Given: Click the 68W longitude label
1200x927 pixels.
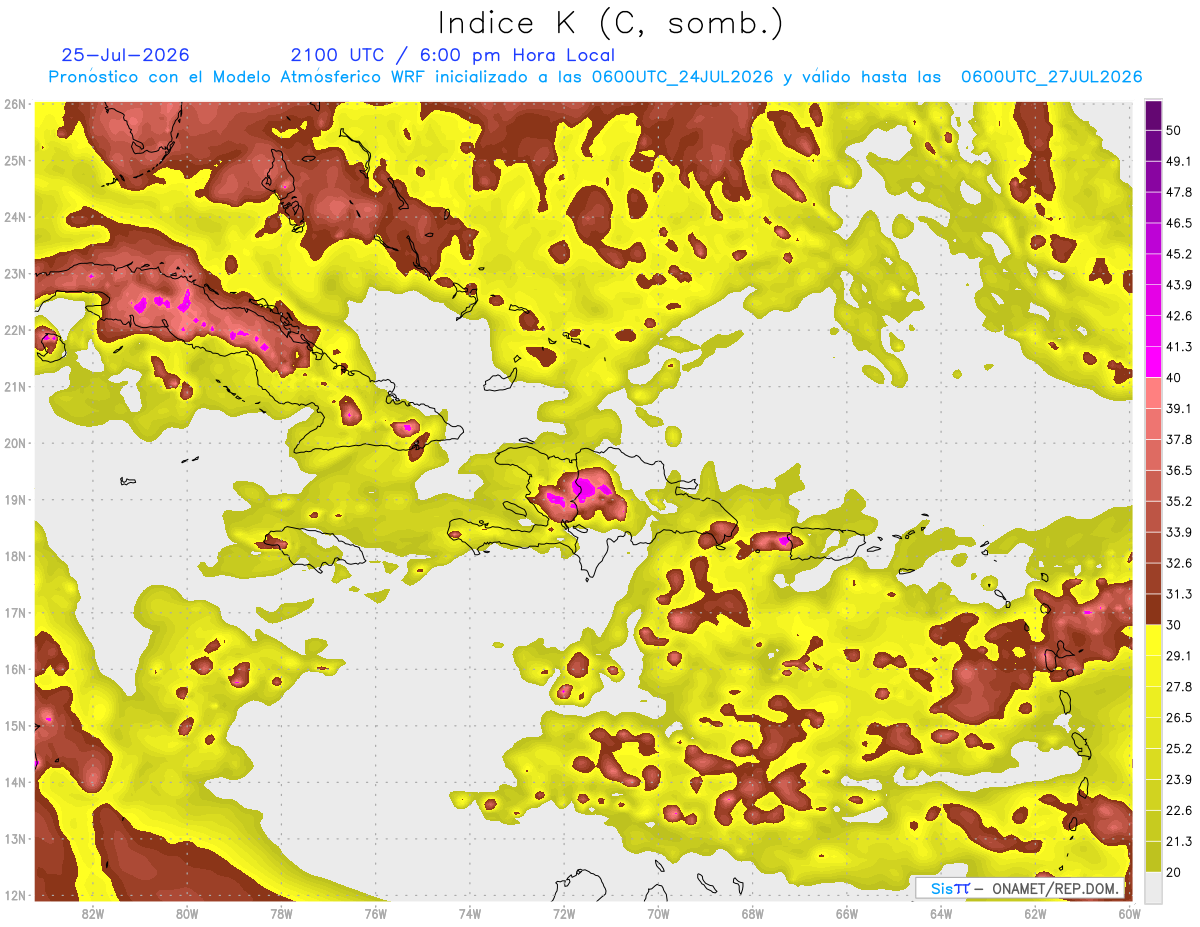Looking at the screenshot, I should click(x=752, y=913).
